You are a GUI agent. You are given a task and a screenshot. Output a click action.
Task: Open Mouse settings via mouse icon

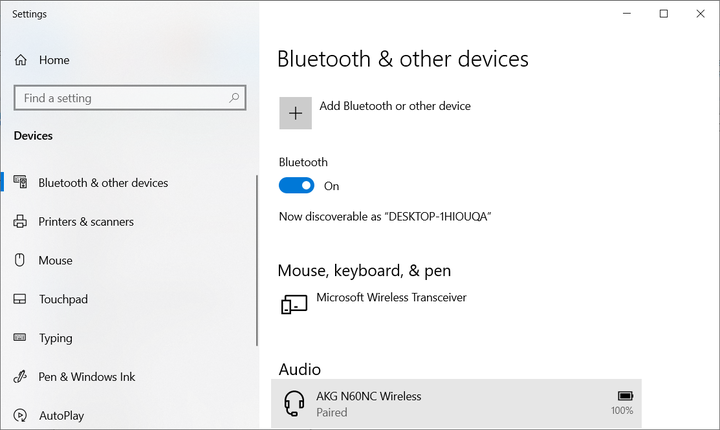pos(19,260)
